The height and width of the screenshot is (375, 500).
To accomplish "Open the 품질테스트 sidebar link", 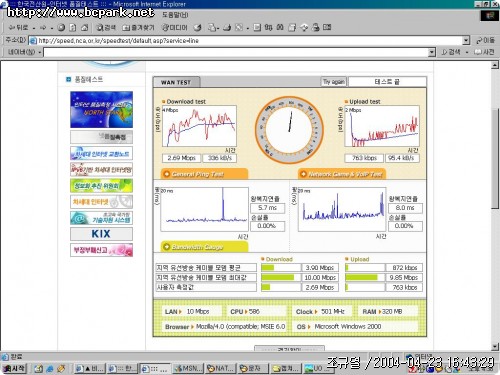I will pyautogui.click(x=89, y=79).
